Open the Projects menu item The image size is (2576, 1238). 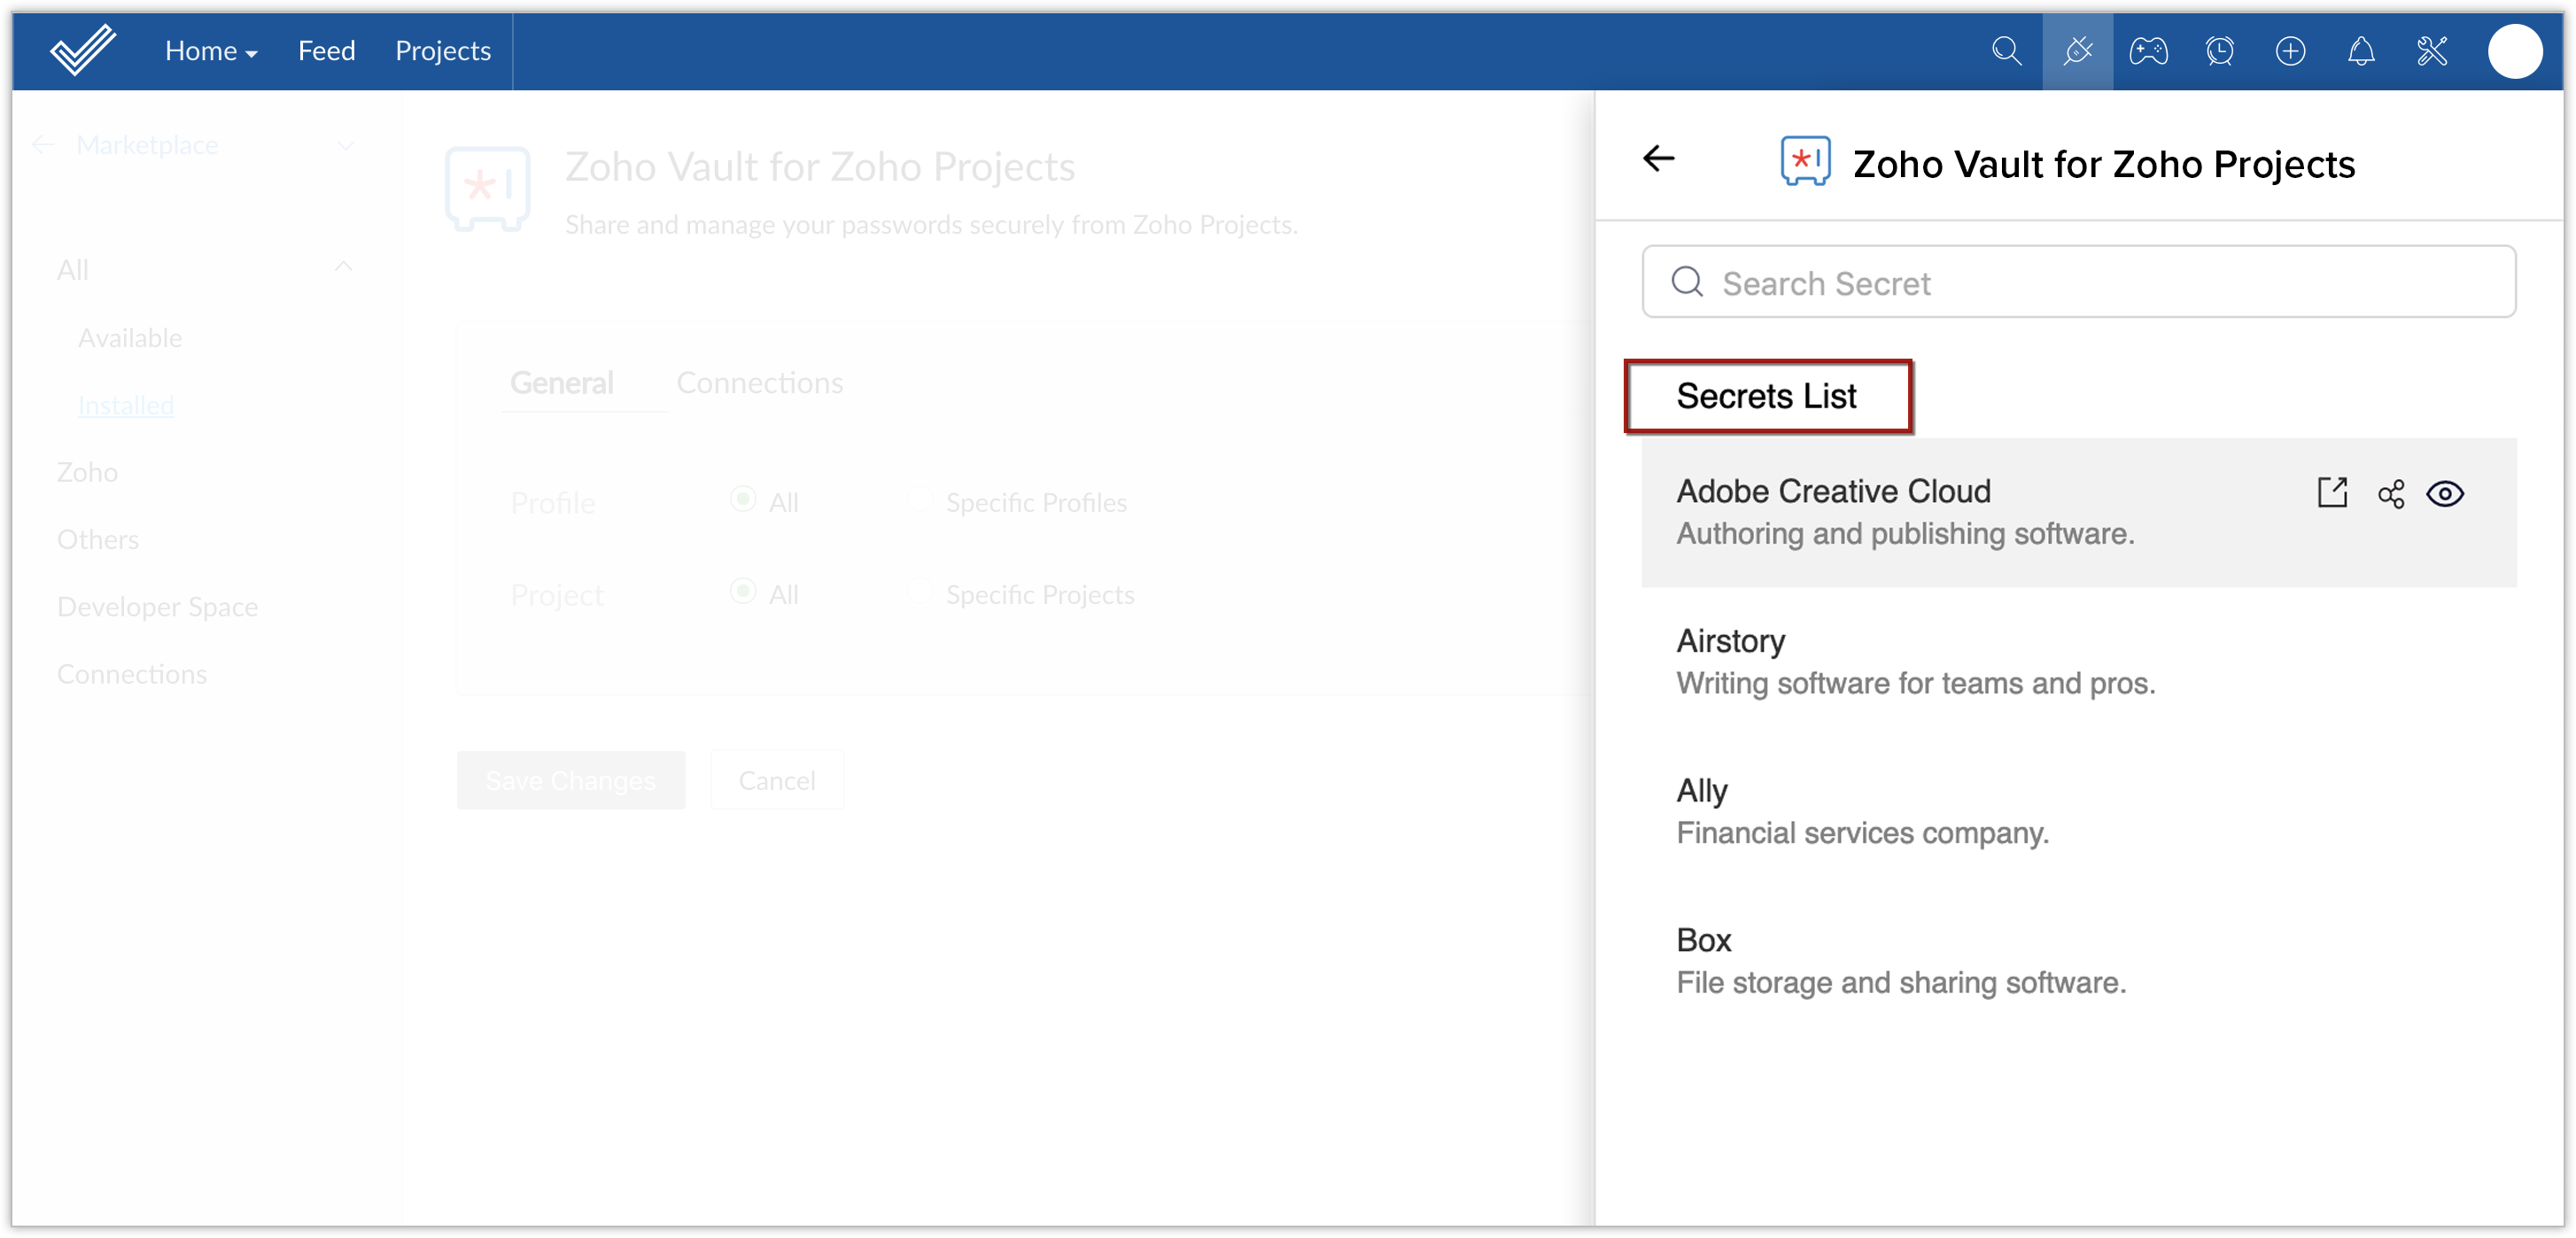click(442, 51)
